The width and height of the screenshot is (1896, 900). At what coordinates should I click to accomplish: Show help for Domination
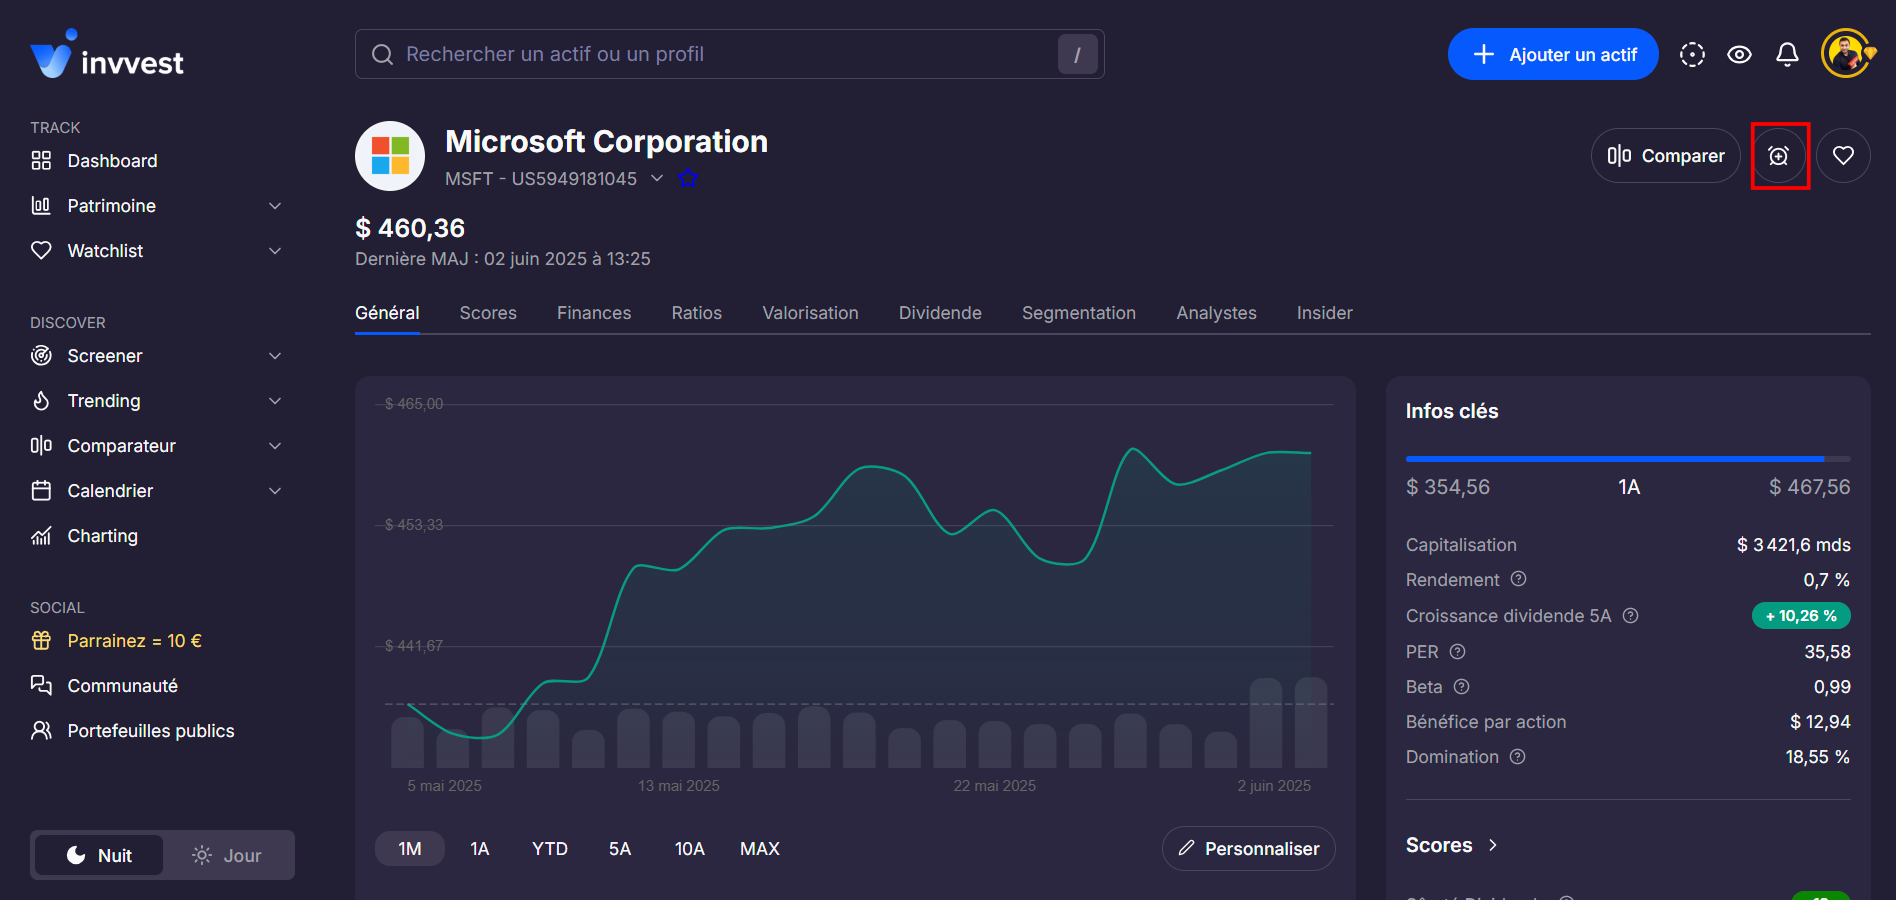coord(1517,757)
